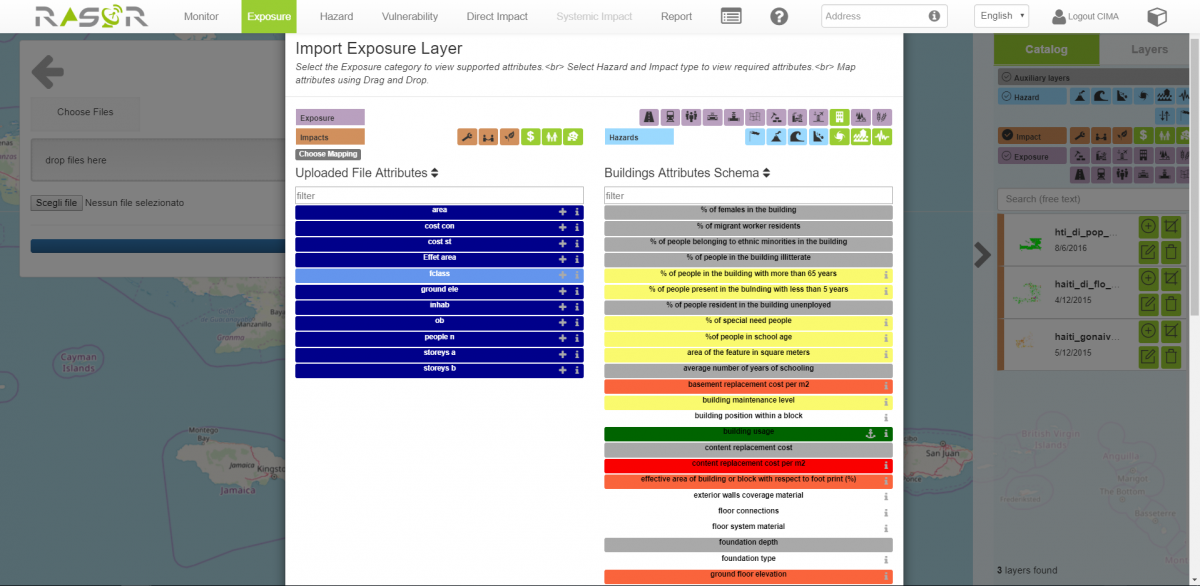This screenshot has width=1200, height=586.
Task: Select the landslide hazard icon in dialog
Action: point(819,137)
